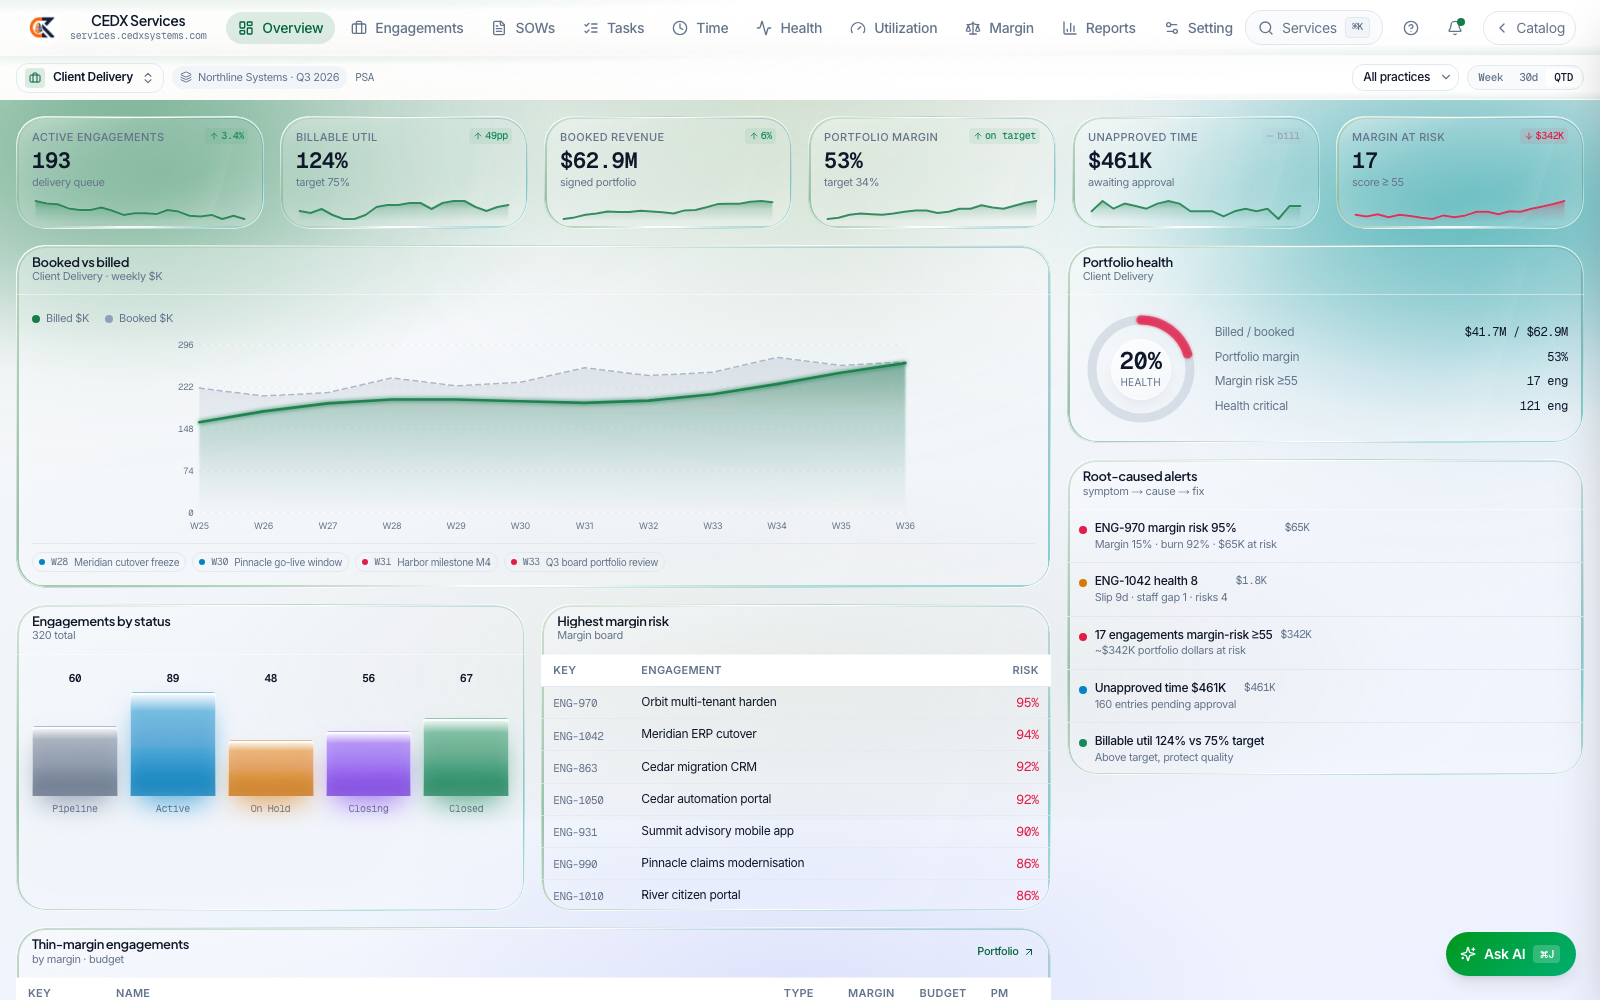Click the Ask AI button
The width and height of the screenshot is (1600, 1000).
point(1510,954)
